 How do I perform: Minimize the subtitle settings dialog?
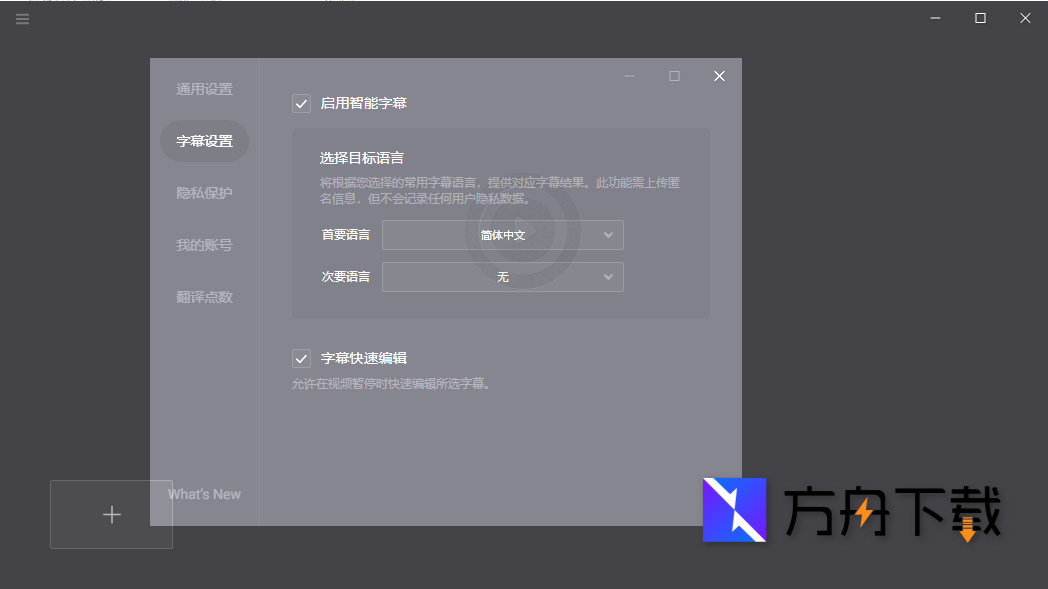[x=629, y=75]
